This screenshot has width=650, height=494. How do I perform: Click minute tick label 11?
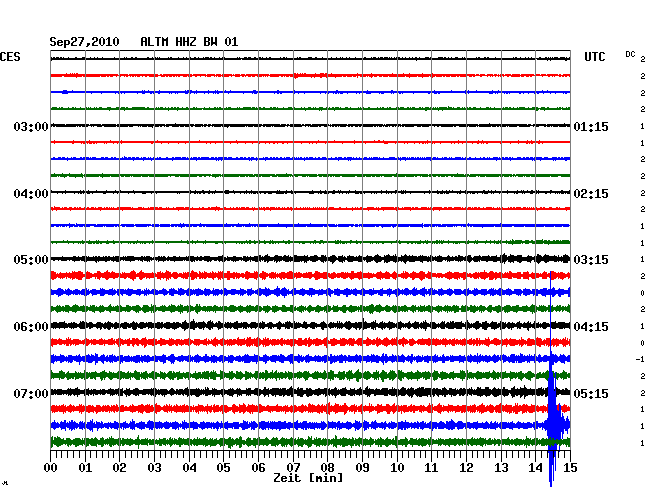(432, 468)
